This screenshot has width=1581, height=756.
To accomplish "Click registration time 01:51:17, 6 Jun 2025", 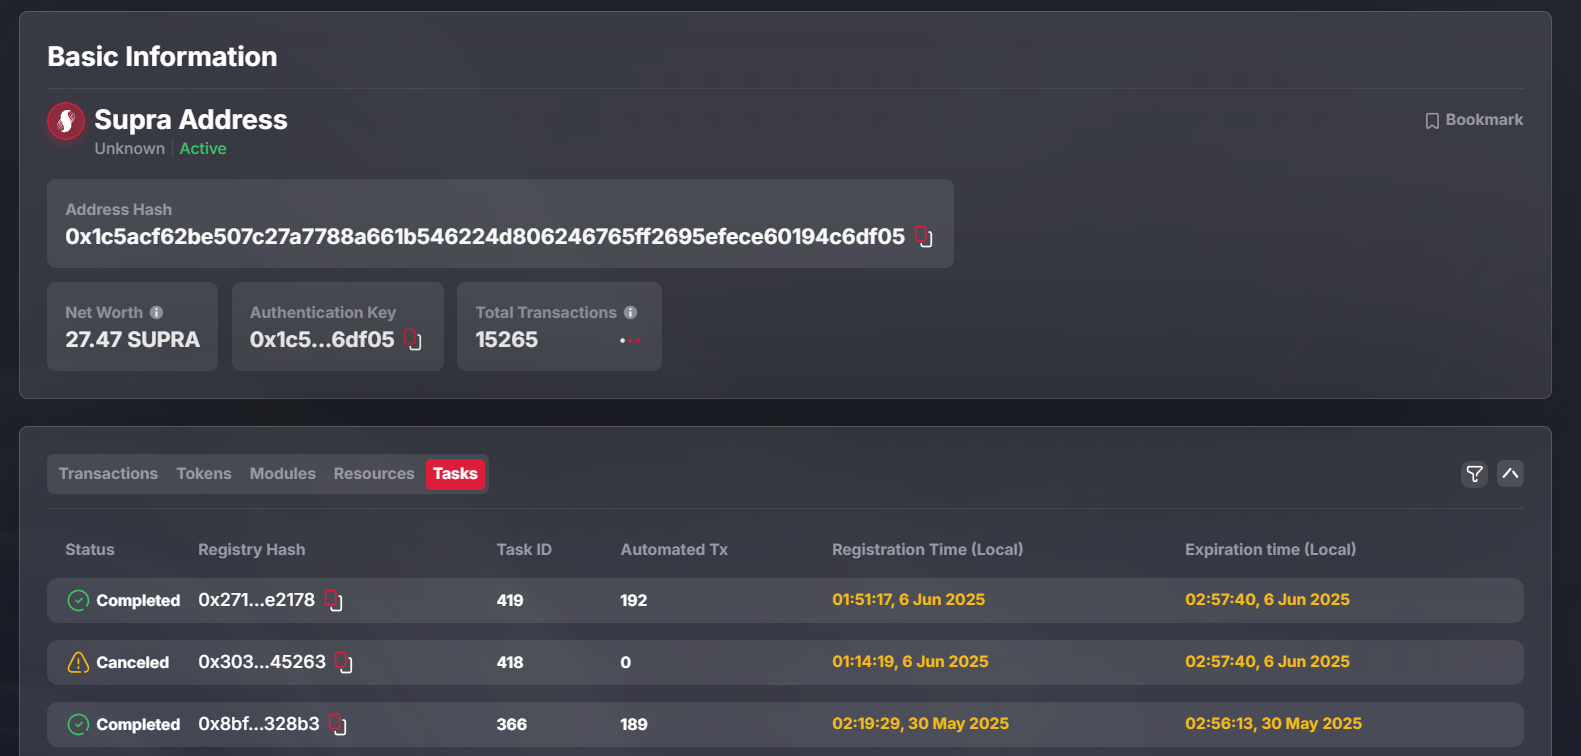I will click(909, 600).
